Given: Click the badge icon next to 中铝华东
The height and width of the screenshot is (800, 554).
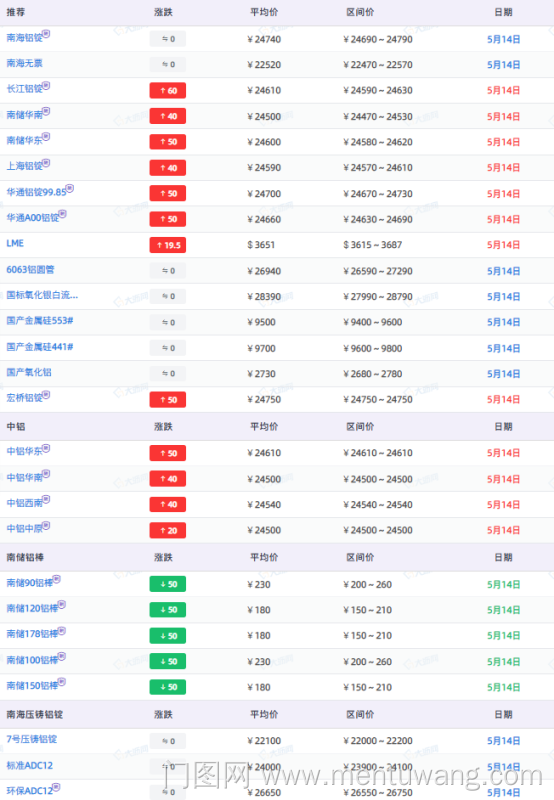Looking at the screenshot, I should point(46,448).
